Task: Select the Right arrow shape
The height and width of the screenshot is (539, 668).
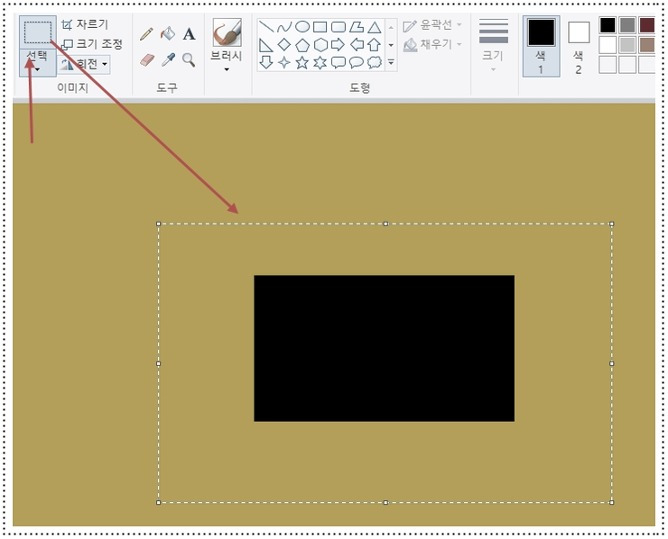Action: (x=338, y=44)
